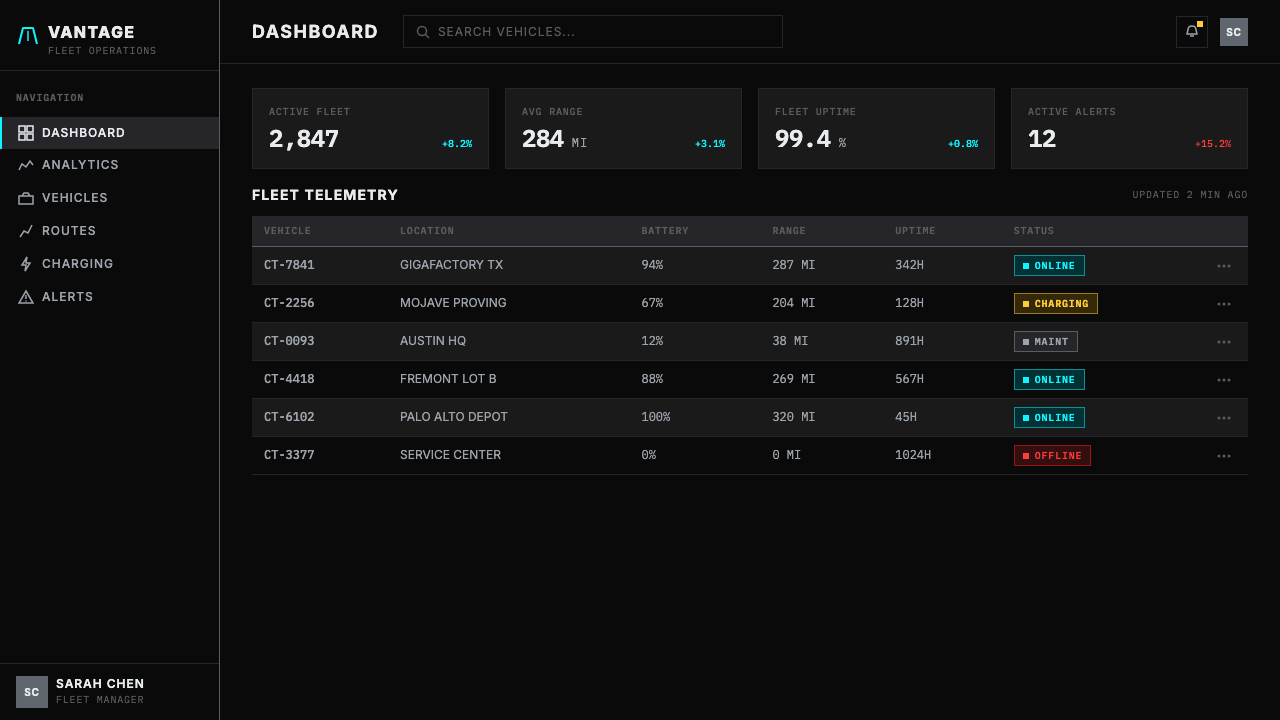Click the Mojave Proving location
This screenshot has height=720, width=1280.
pyautogui.click(x=453, y=303)
